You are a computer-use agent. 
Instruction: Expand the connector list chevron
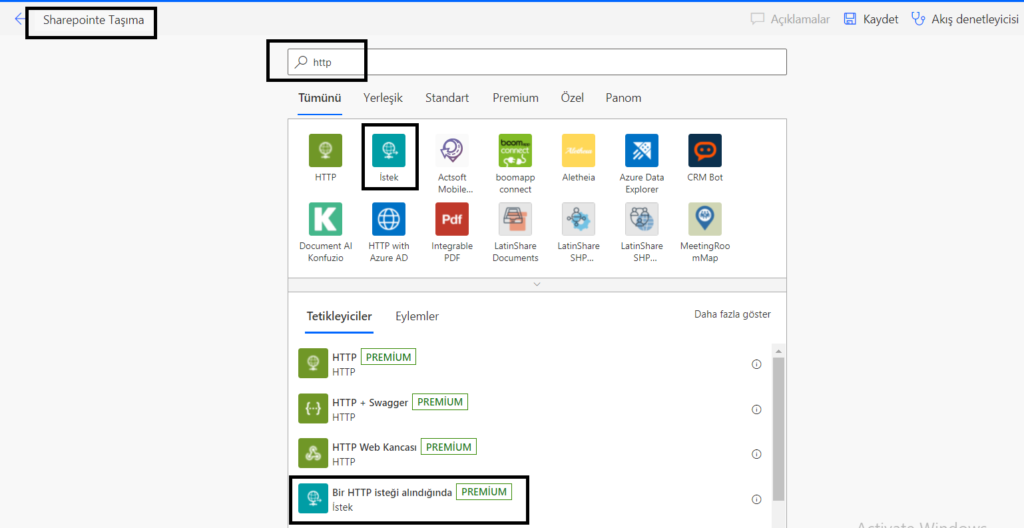[x=537, y=284]
